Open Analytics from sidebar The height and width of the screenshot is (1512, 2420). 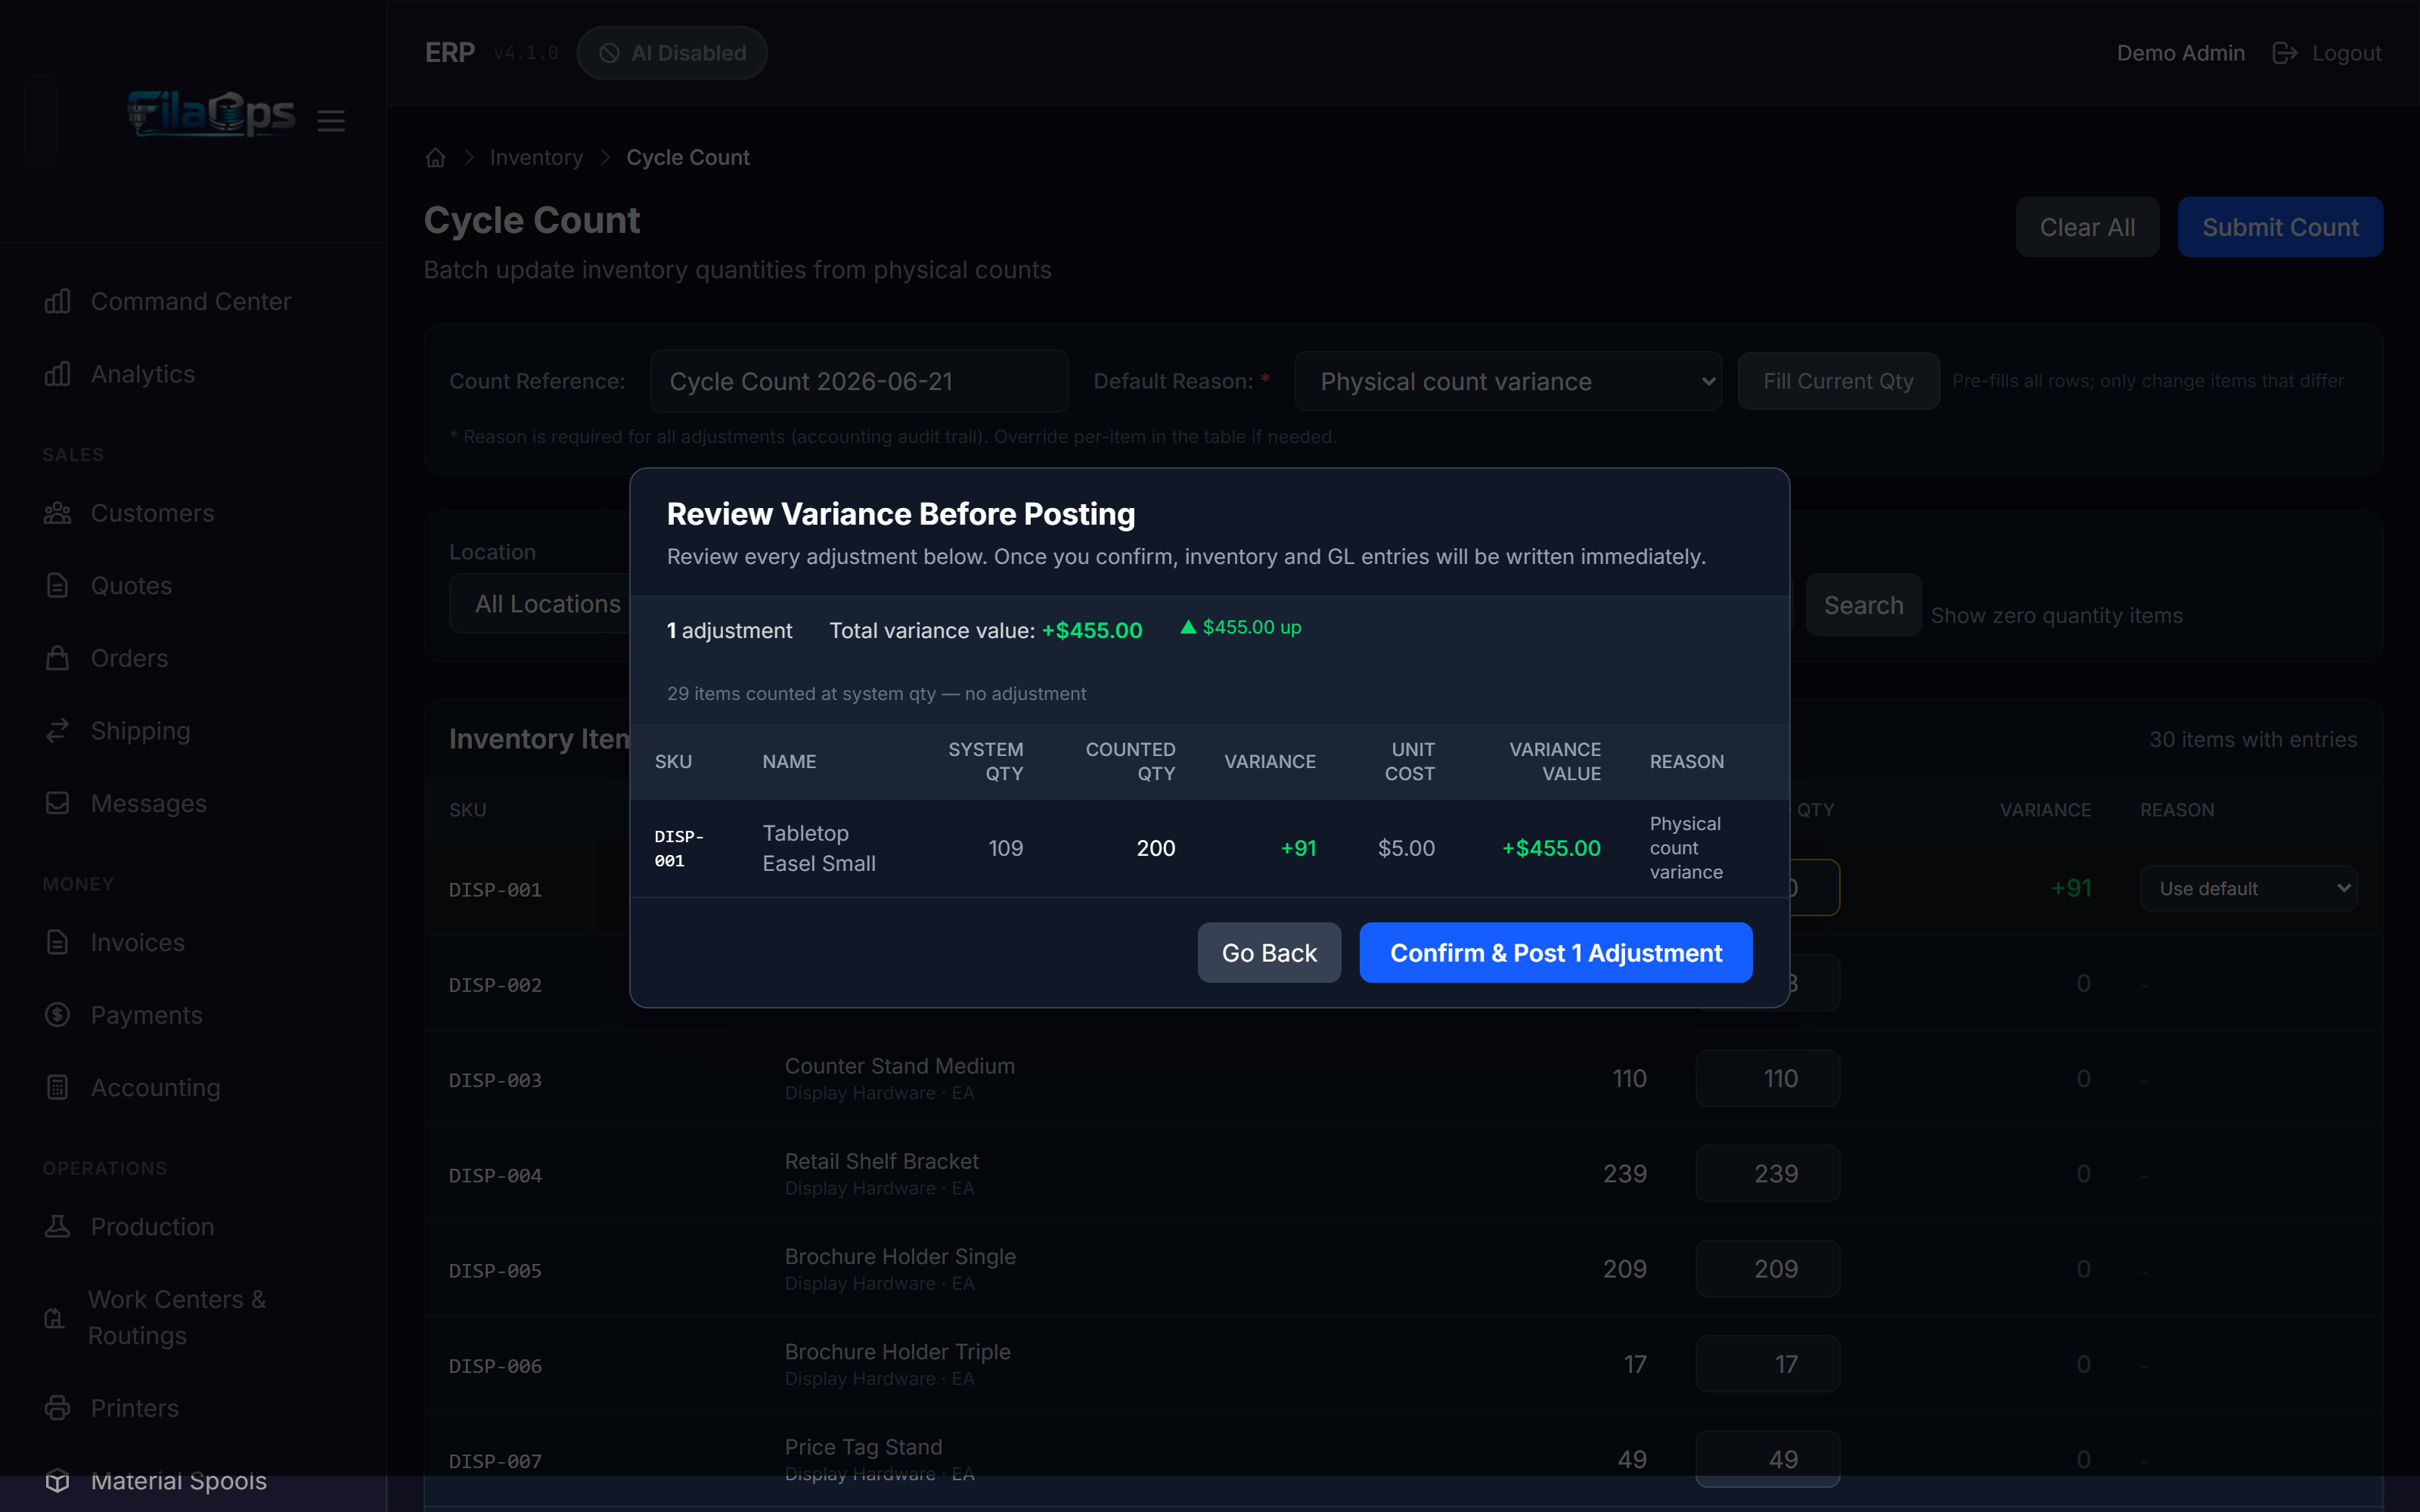(x=143, y=374)
